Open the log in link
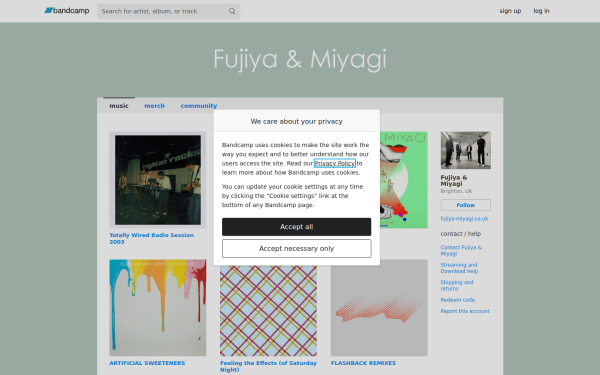Image resolution: width=600 pixels, height=375 pixels. [541, 11]
